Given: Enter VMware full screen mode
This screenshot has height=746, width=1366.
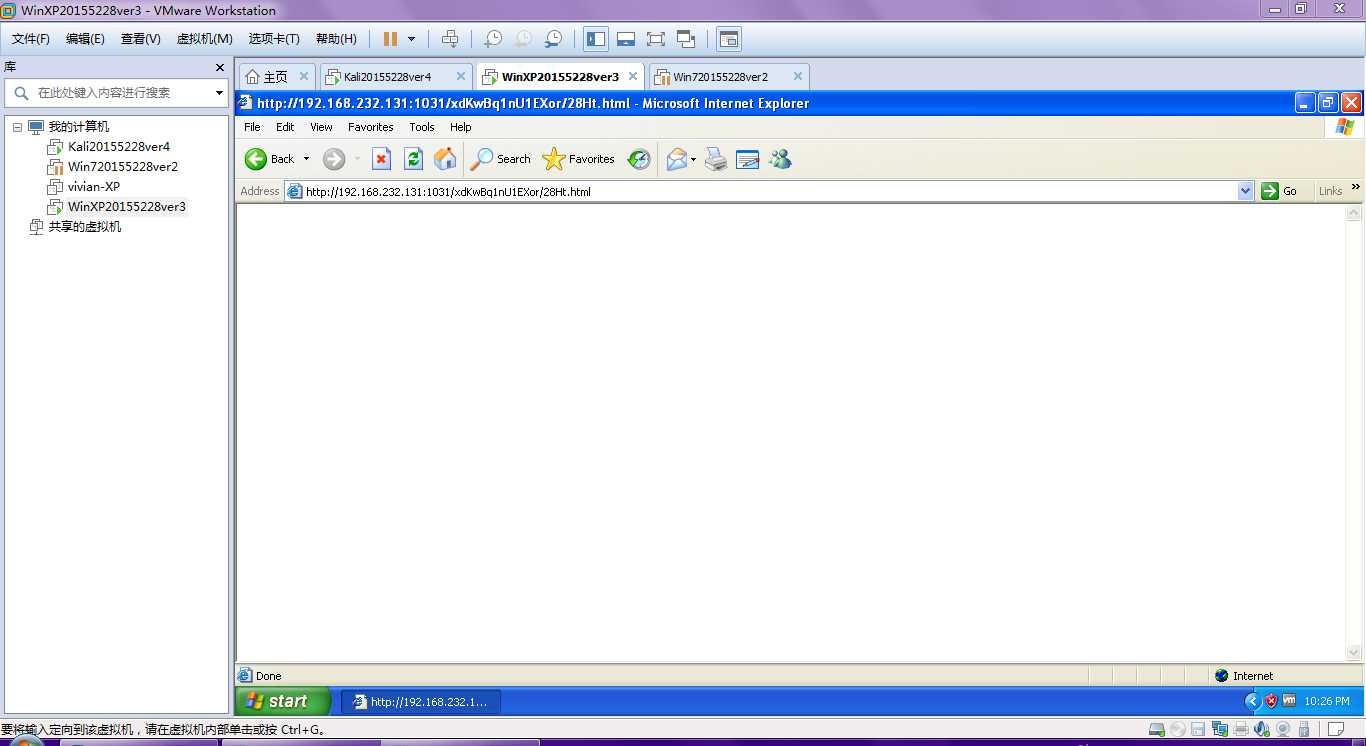Looking at the screenshot, I should tap(656, 39).
